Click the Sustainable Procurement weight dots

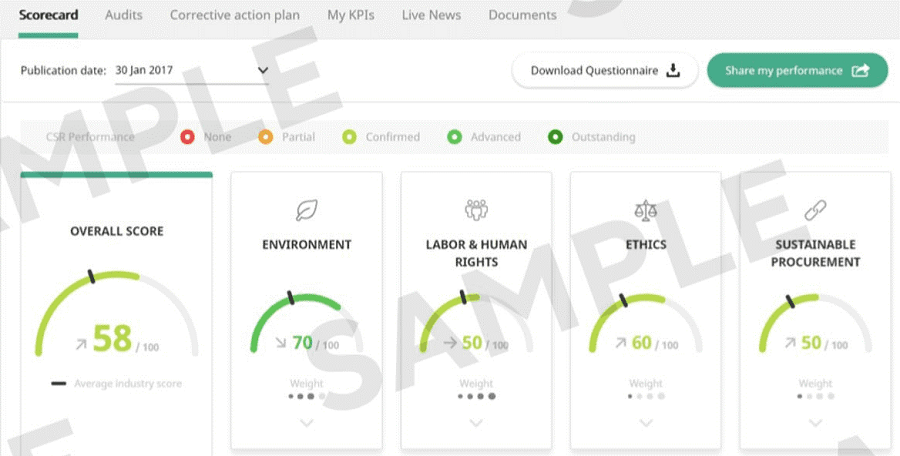pyautogui.click(x=816, y=396)
